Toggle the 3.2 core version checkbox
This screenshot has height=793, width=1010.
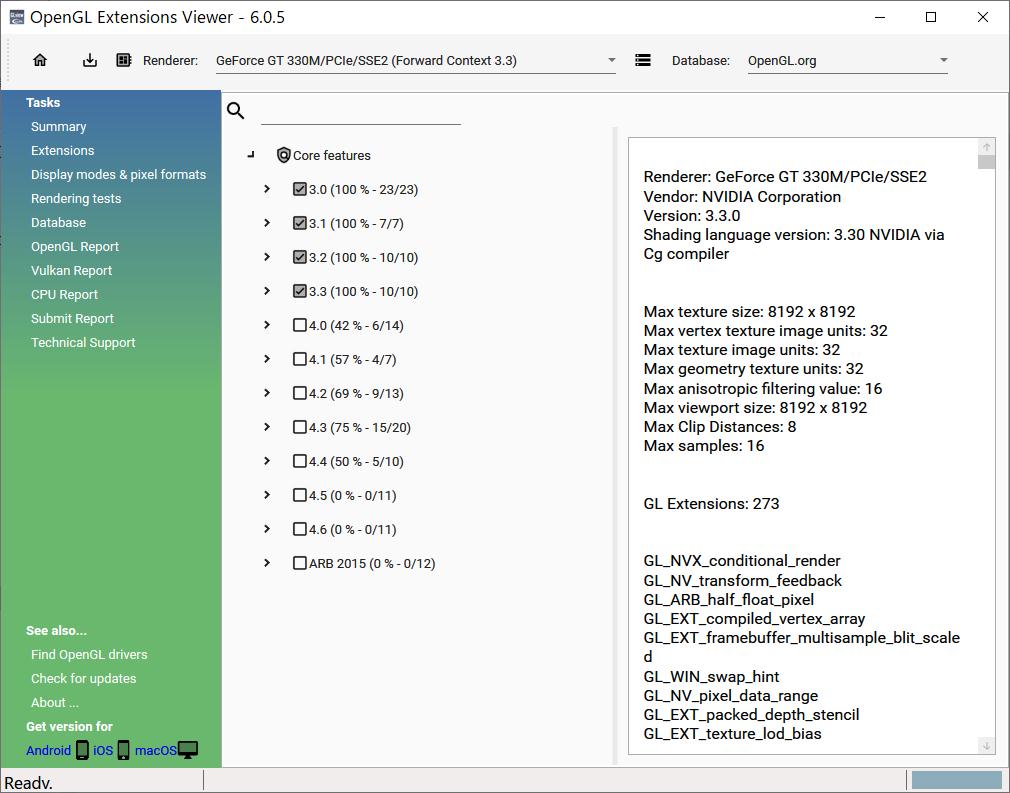tap(300, 257)
